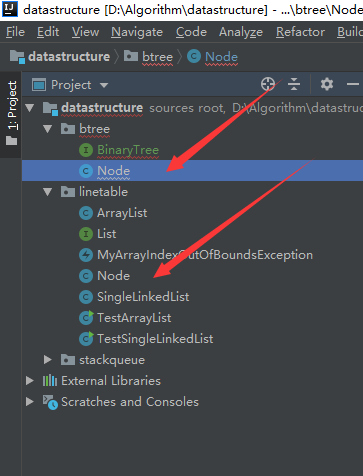The width and height of the screenshot is (363, 476).
Task: Open the Analyze menu
Action: coord(241,32)
